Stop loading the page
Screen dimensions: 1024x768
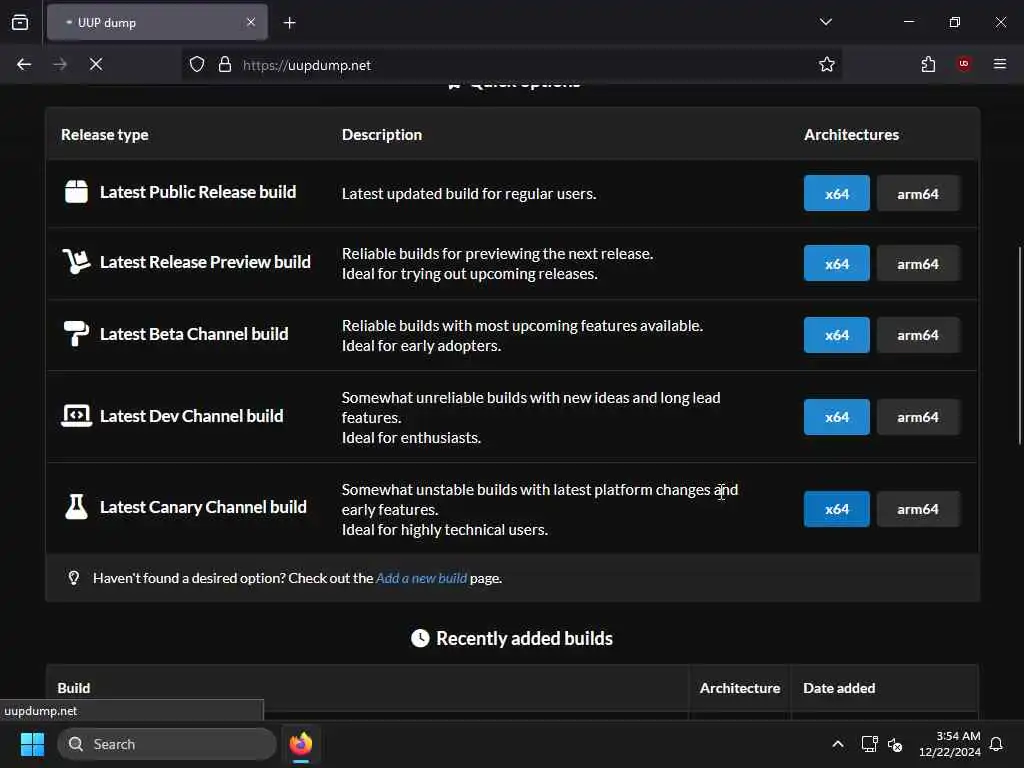(x=96, y=64)
